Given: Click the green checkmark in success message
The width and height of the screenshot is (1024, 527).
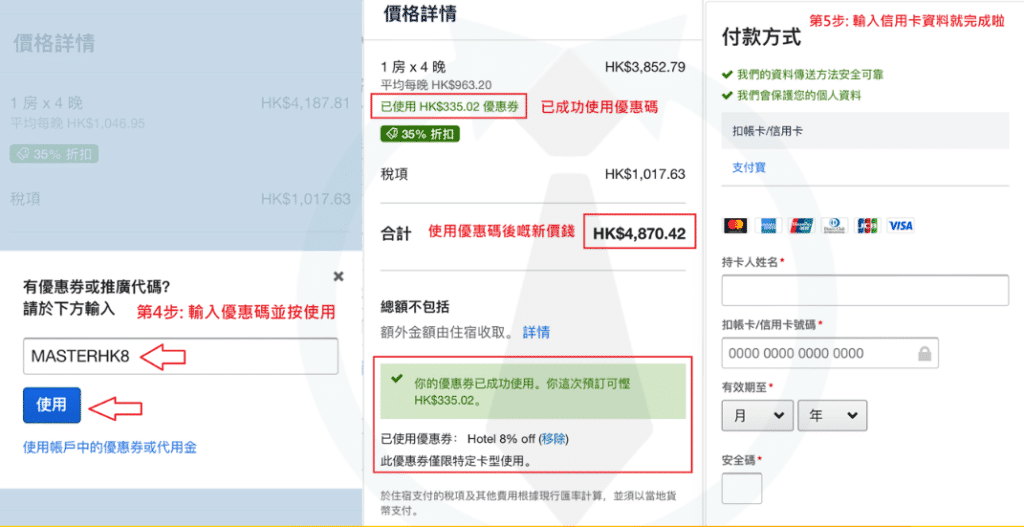Looking at the screenshot, I should tap(396, 379).
